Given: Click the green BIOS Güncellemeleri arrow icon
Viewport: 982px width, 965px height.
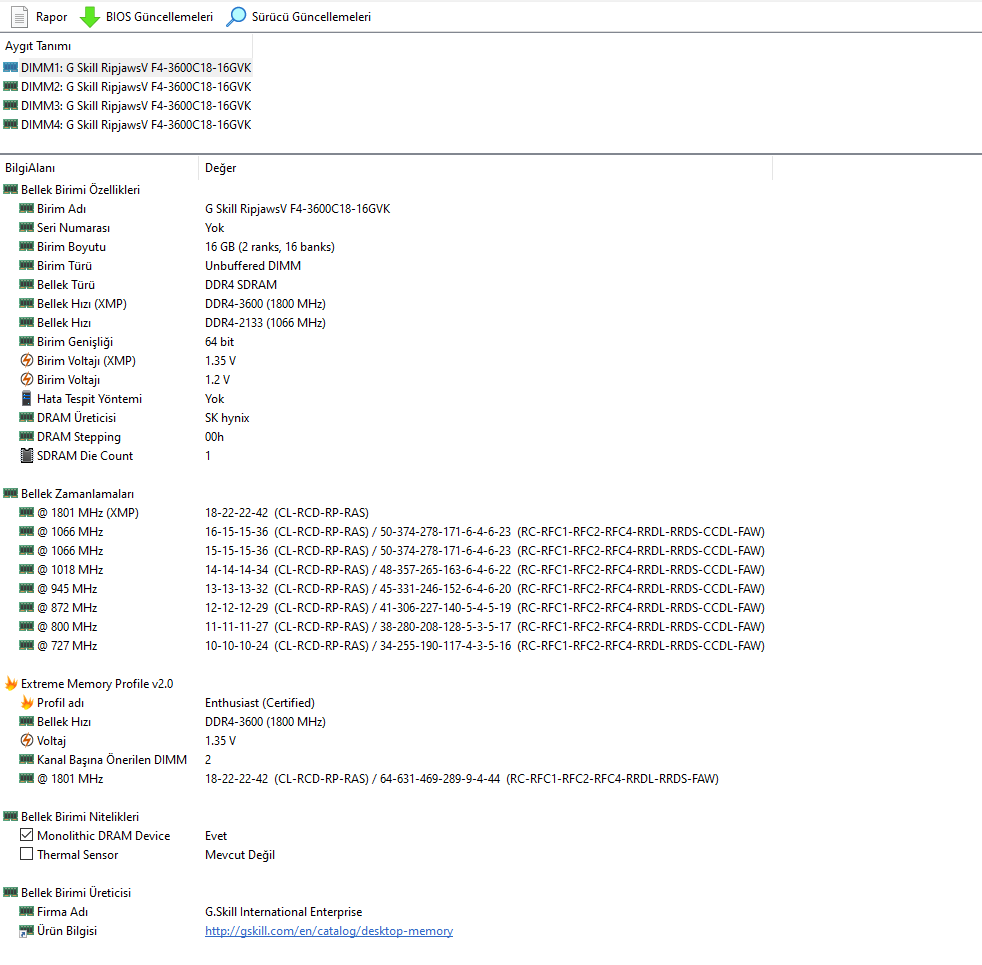Looking at the screenshot, I should point(90,17).
